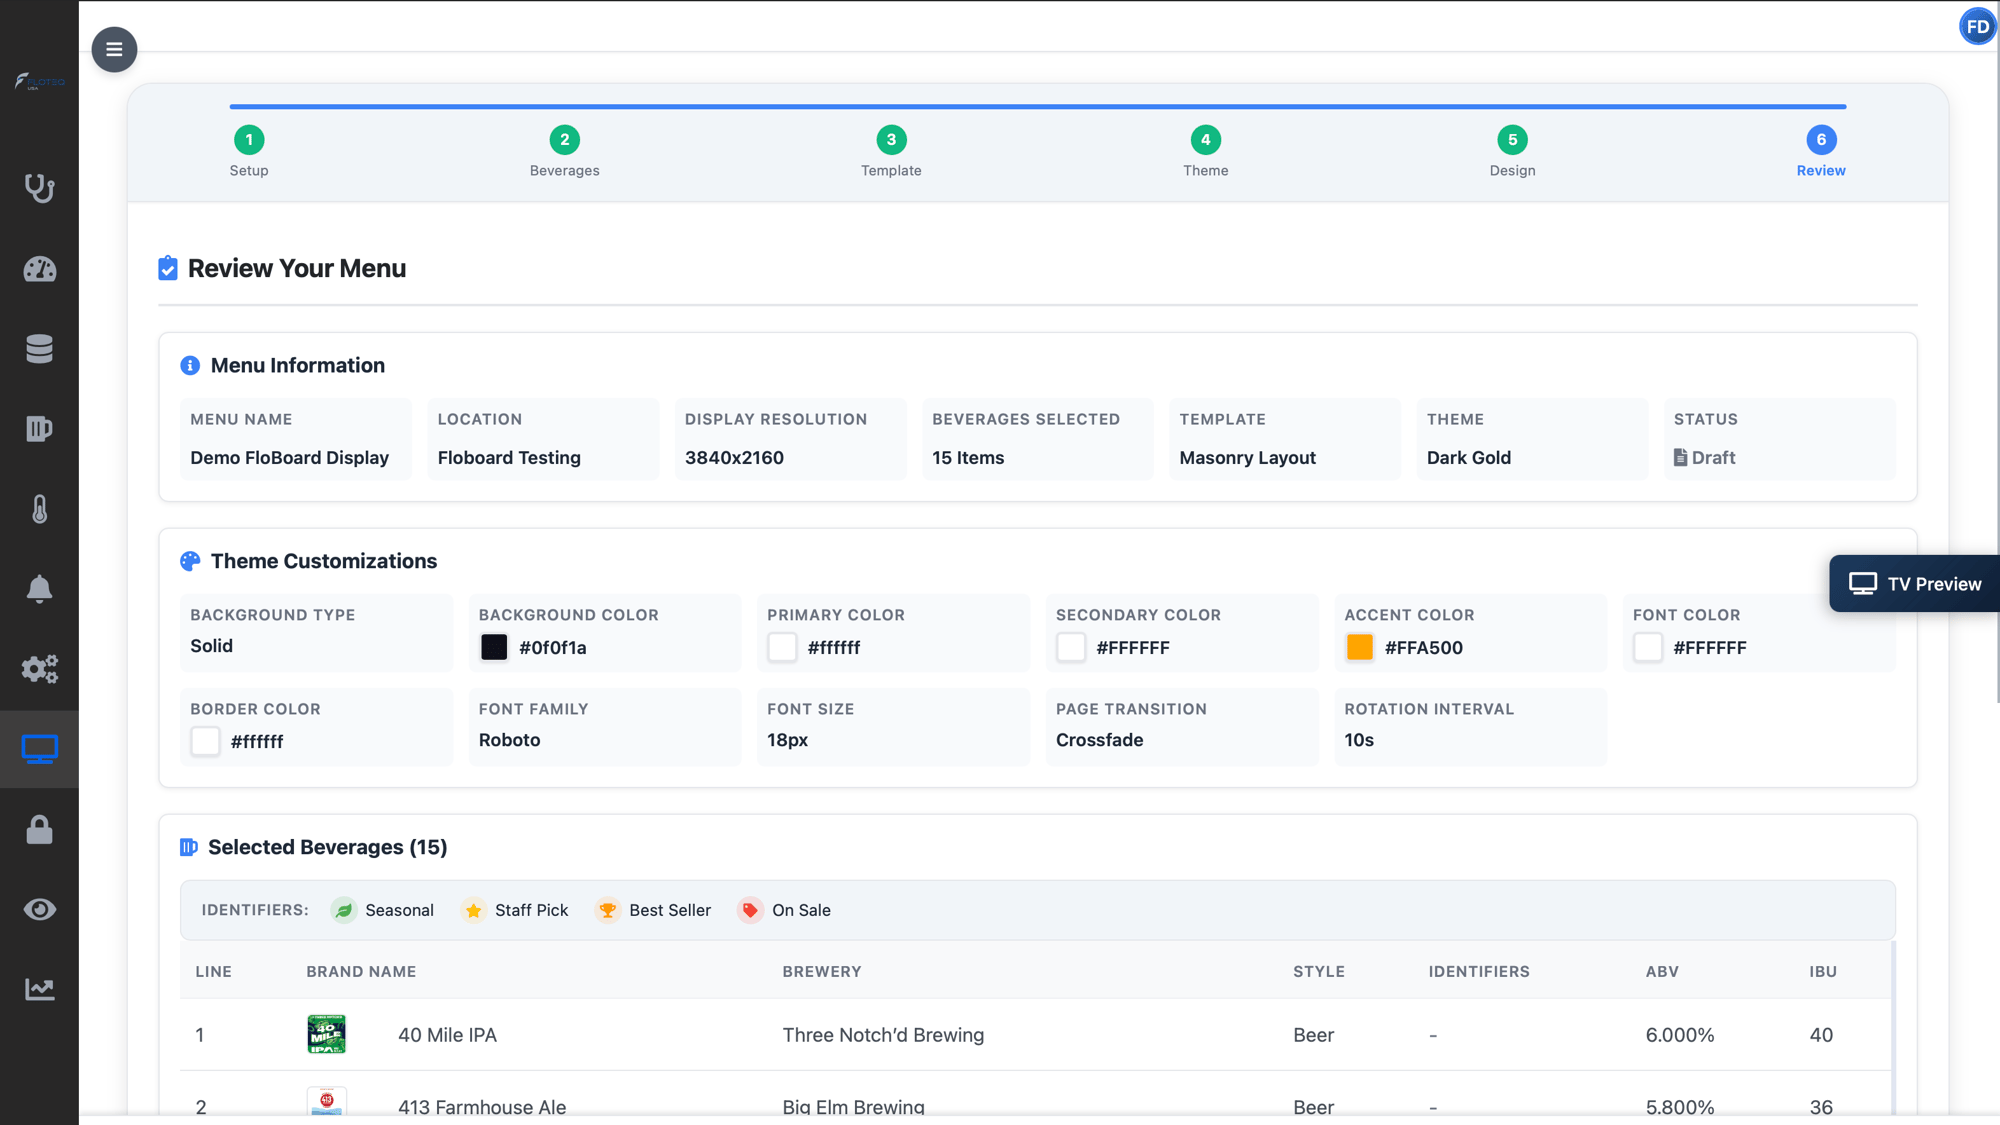The image size is (2000, 1125).
Task: Click the dark background color swatch
Action: click(x=494, y=647)
